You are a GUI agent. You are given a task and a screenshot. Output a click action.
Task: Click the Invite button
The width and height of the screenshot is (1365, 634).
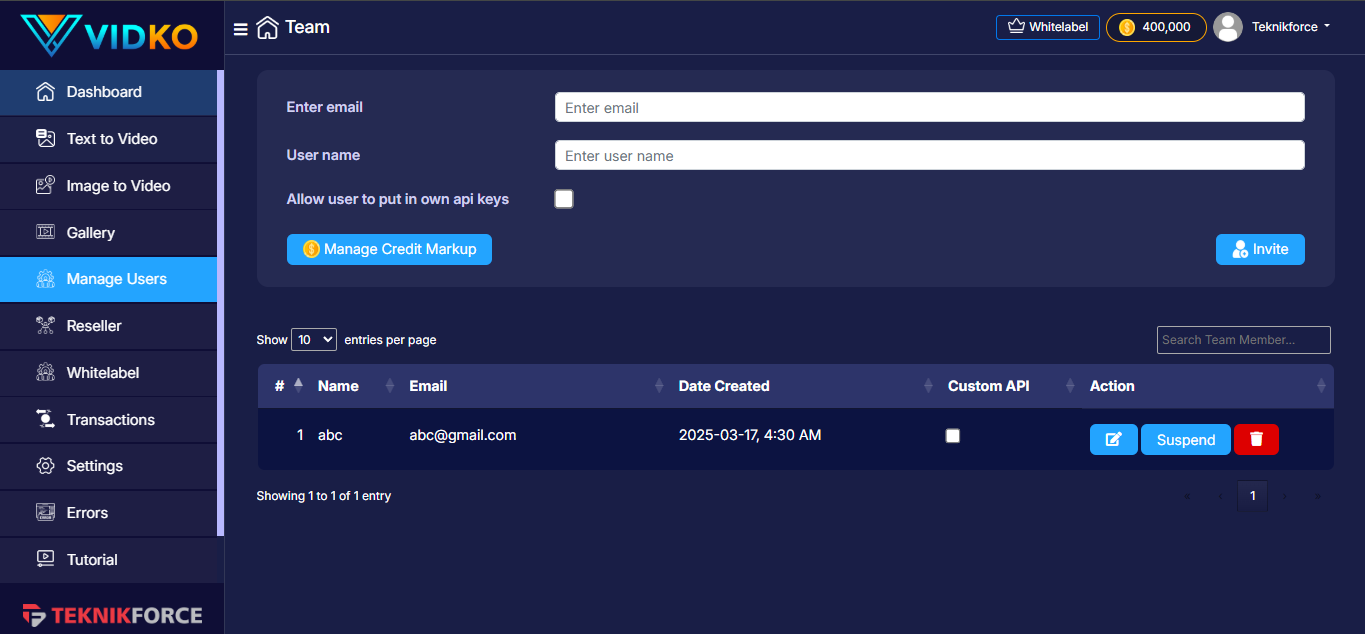coord(1259,250)
